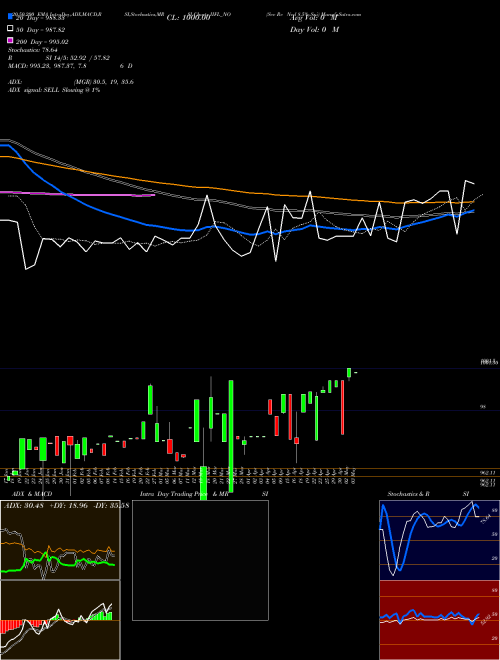The width and height of the screenshot is (500, 660).
Task: Click the 'CL: 1000.00' closing price text
Action: coord(188,18)
